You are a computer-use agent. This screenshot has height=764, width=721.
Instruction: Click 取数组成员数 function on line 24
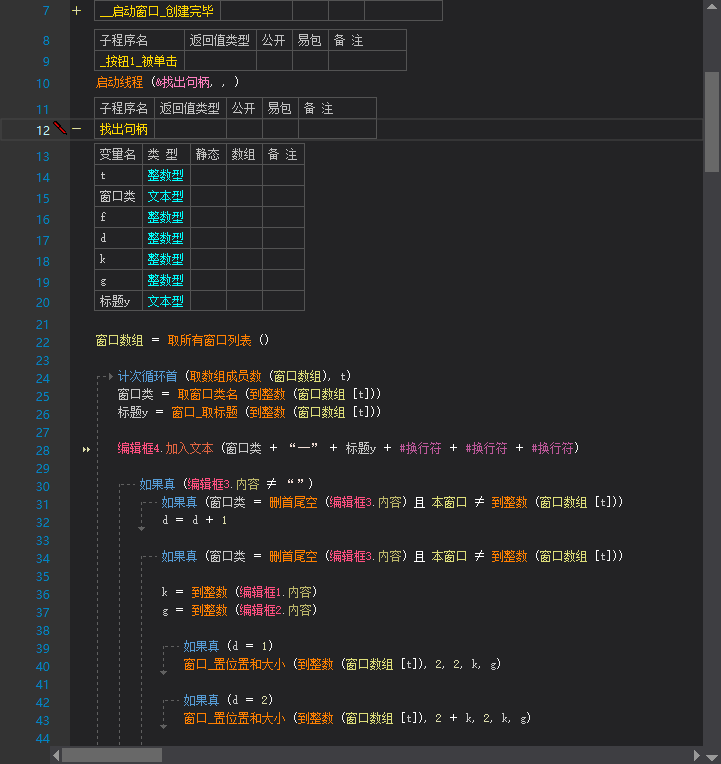coord(226,376)
